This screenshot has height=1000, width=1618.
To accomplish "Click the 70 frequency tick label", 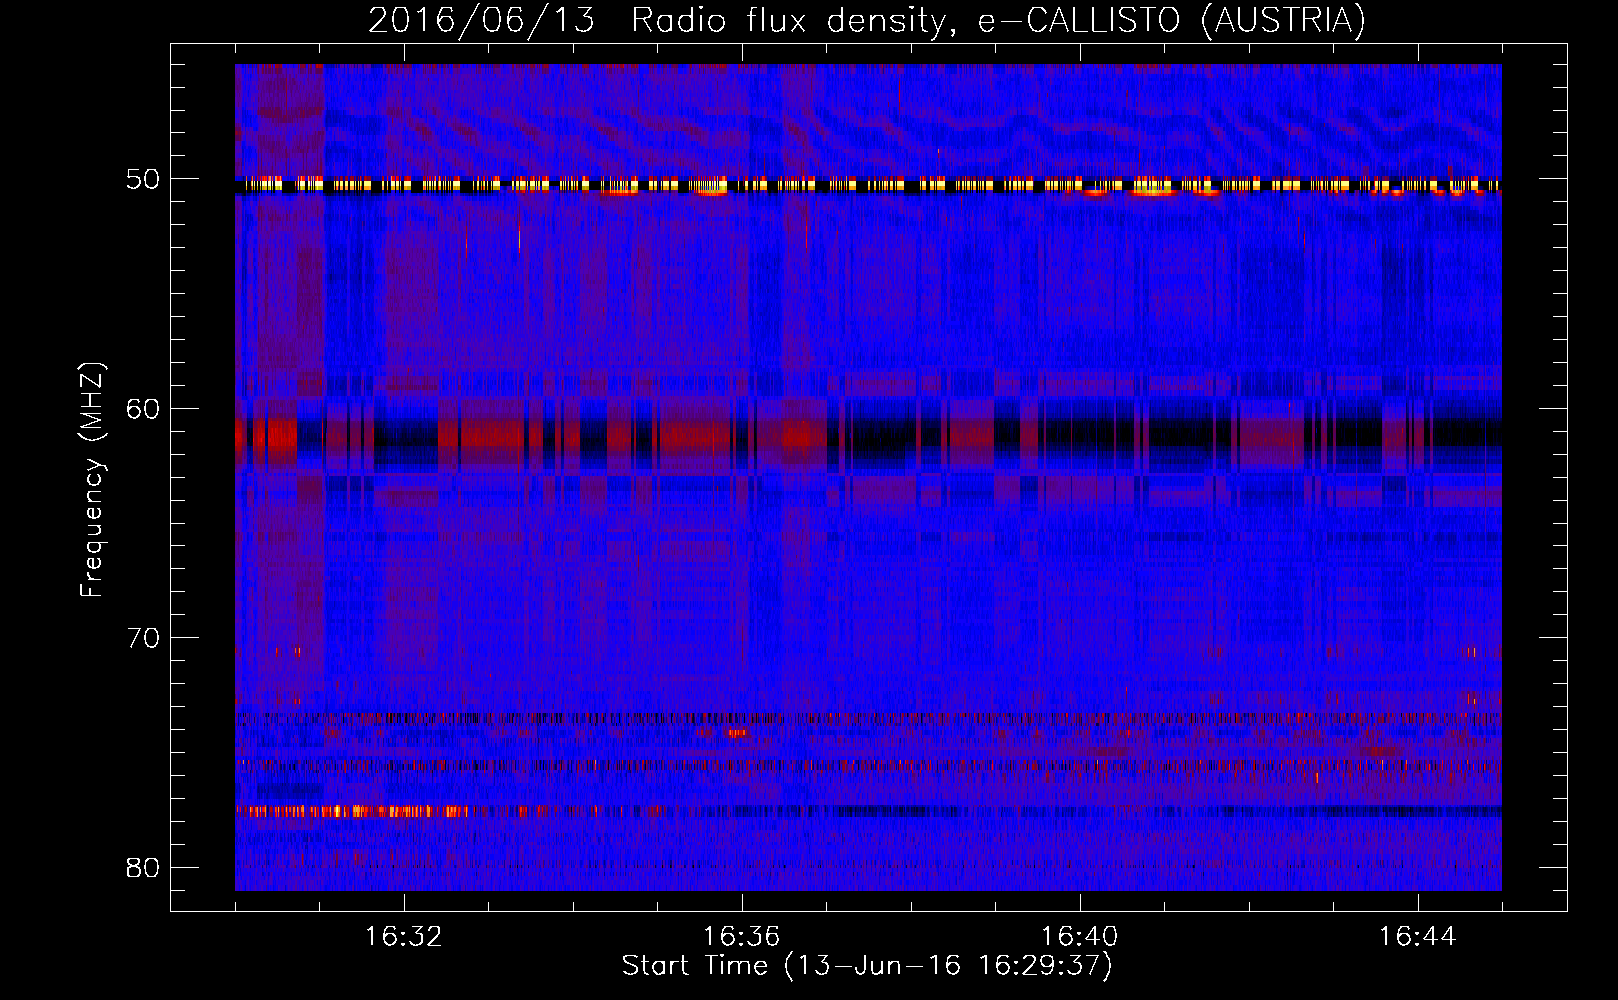I will (x=144, y=638).
